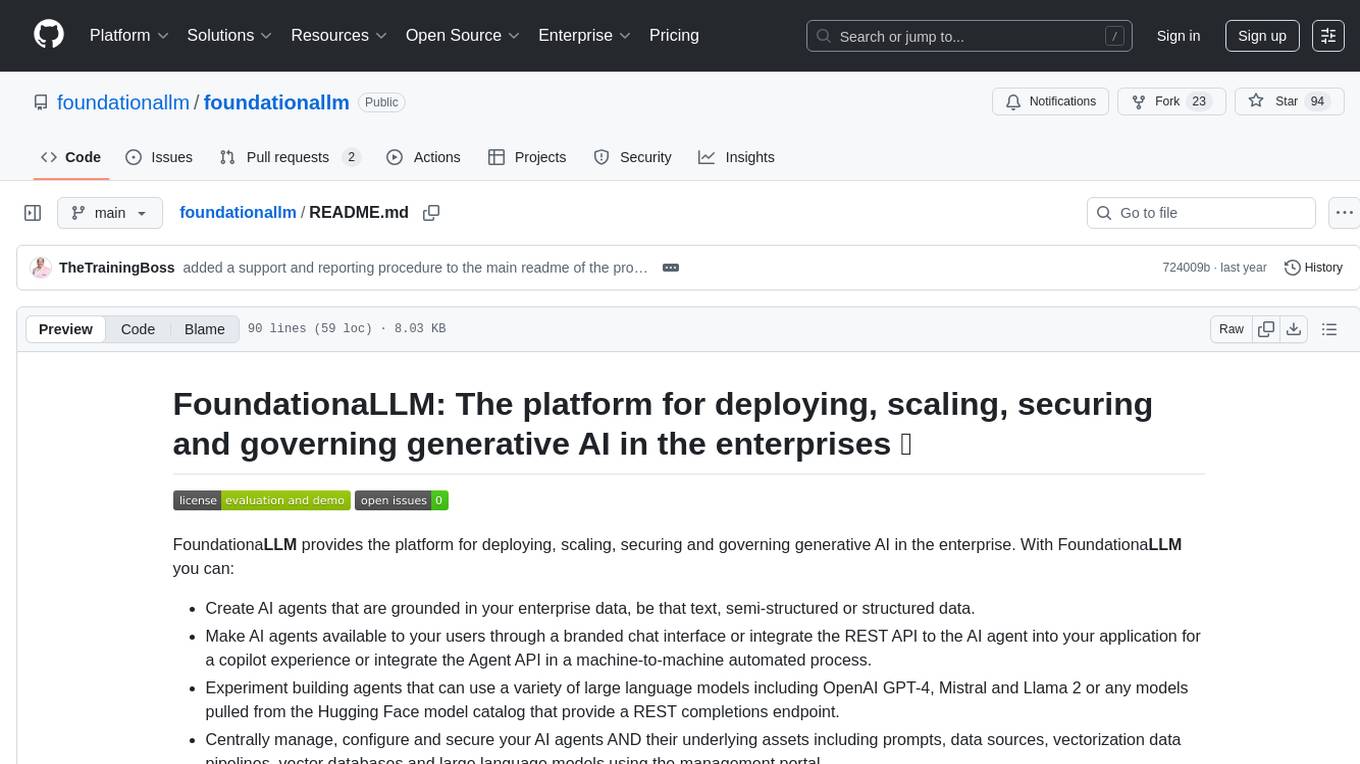The image size is (1360, 764).
Task: Open the Projects tab
Action: [x=527, y=157]
